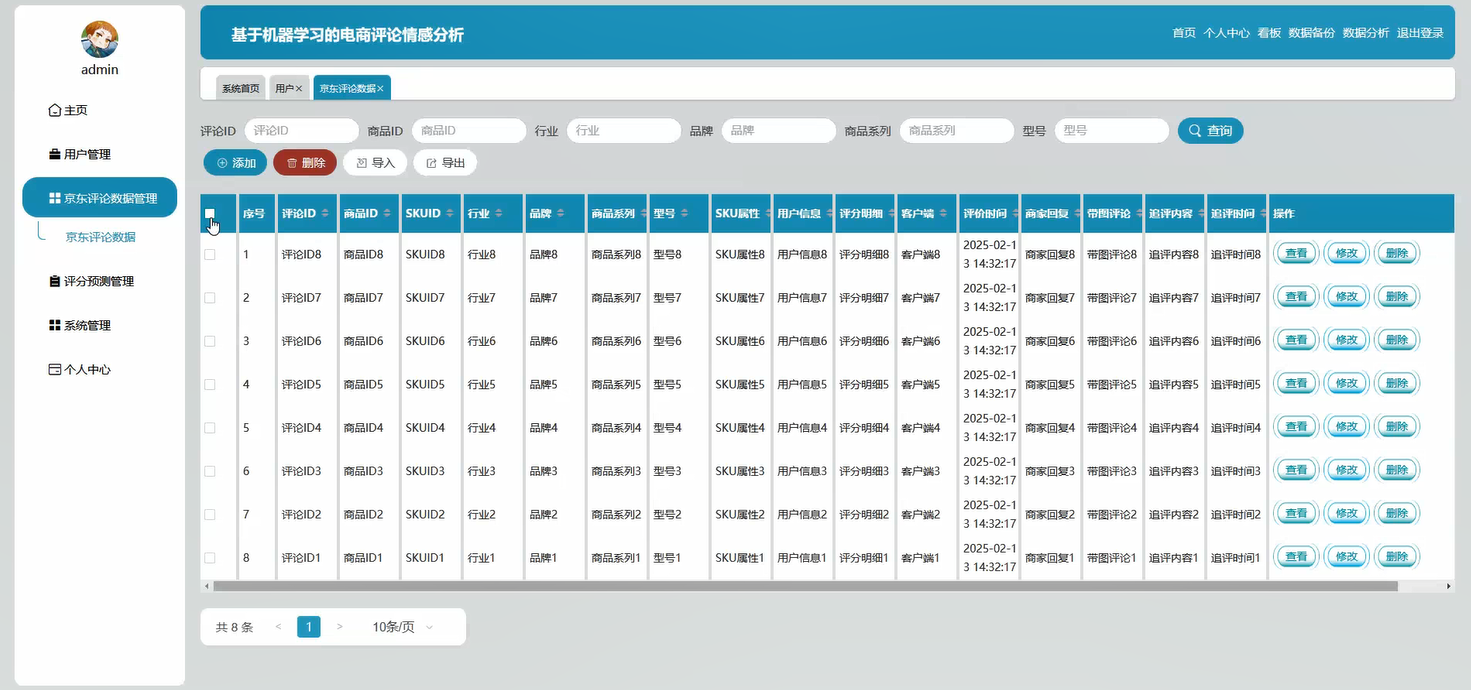Image resolution: width=1471 pixels, height=690 pixels.
Task: Sort by the 商品系列 column arrows
Action: (643, 214)
